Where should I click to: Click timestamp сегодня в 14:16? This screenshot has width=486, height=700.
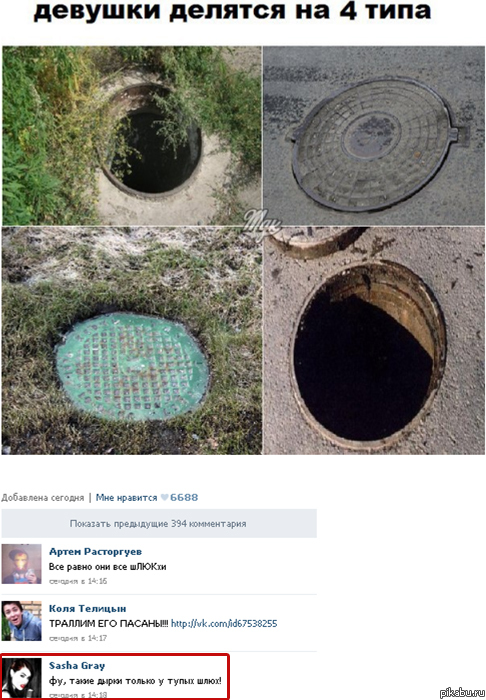coord(78,581)
